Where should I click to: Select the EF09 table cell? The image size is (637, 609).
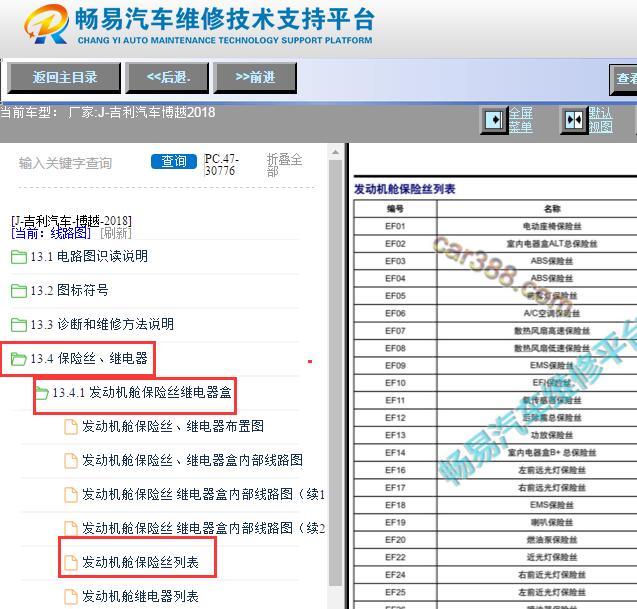pos(395,366)
